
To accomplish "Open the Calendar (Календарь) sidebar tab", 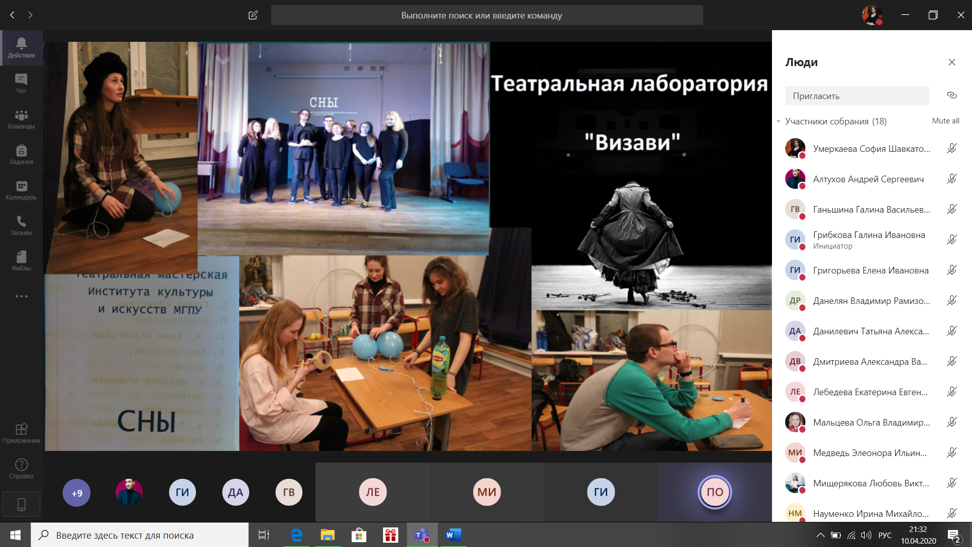I will click(x=21, y=190).
